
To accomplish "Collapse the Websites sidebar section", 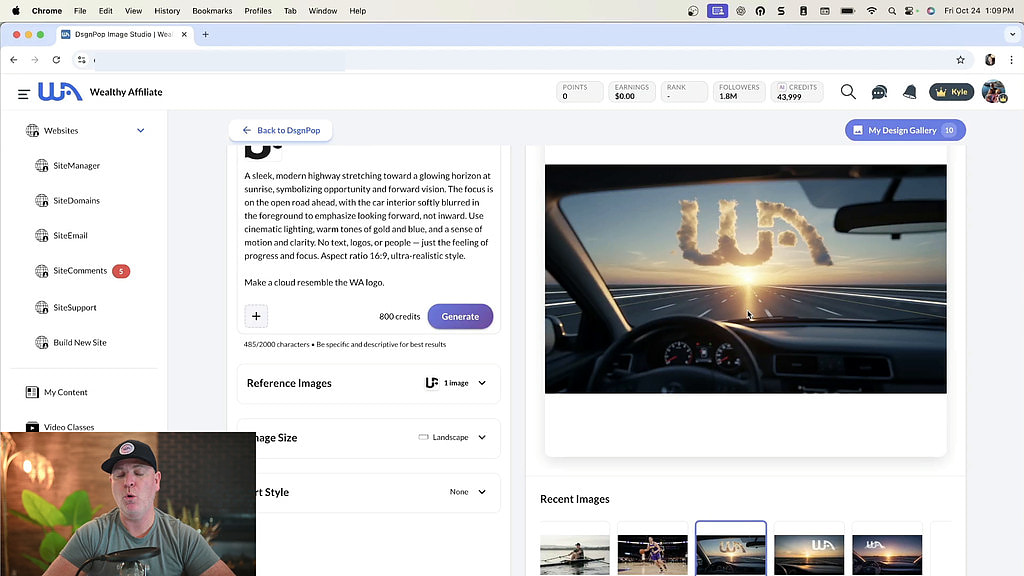I will pos(140,131).
